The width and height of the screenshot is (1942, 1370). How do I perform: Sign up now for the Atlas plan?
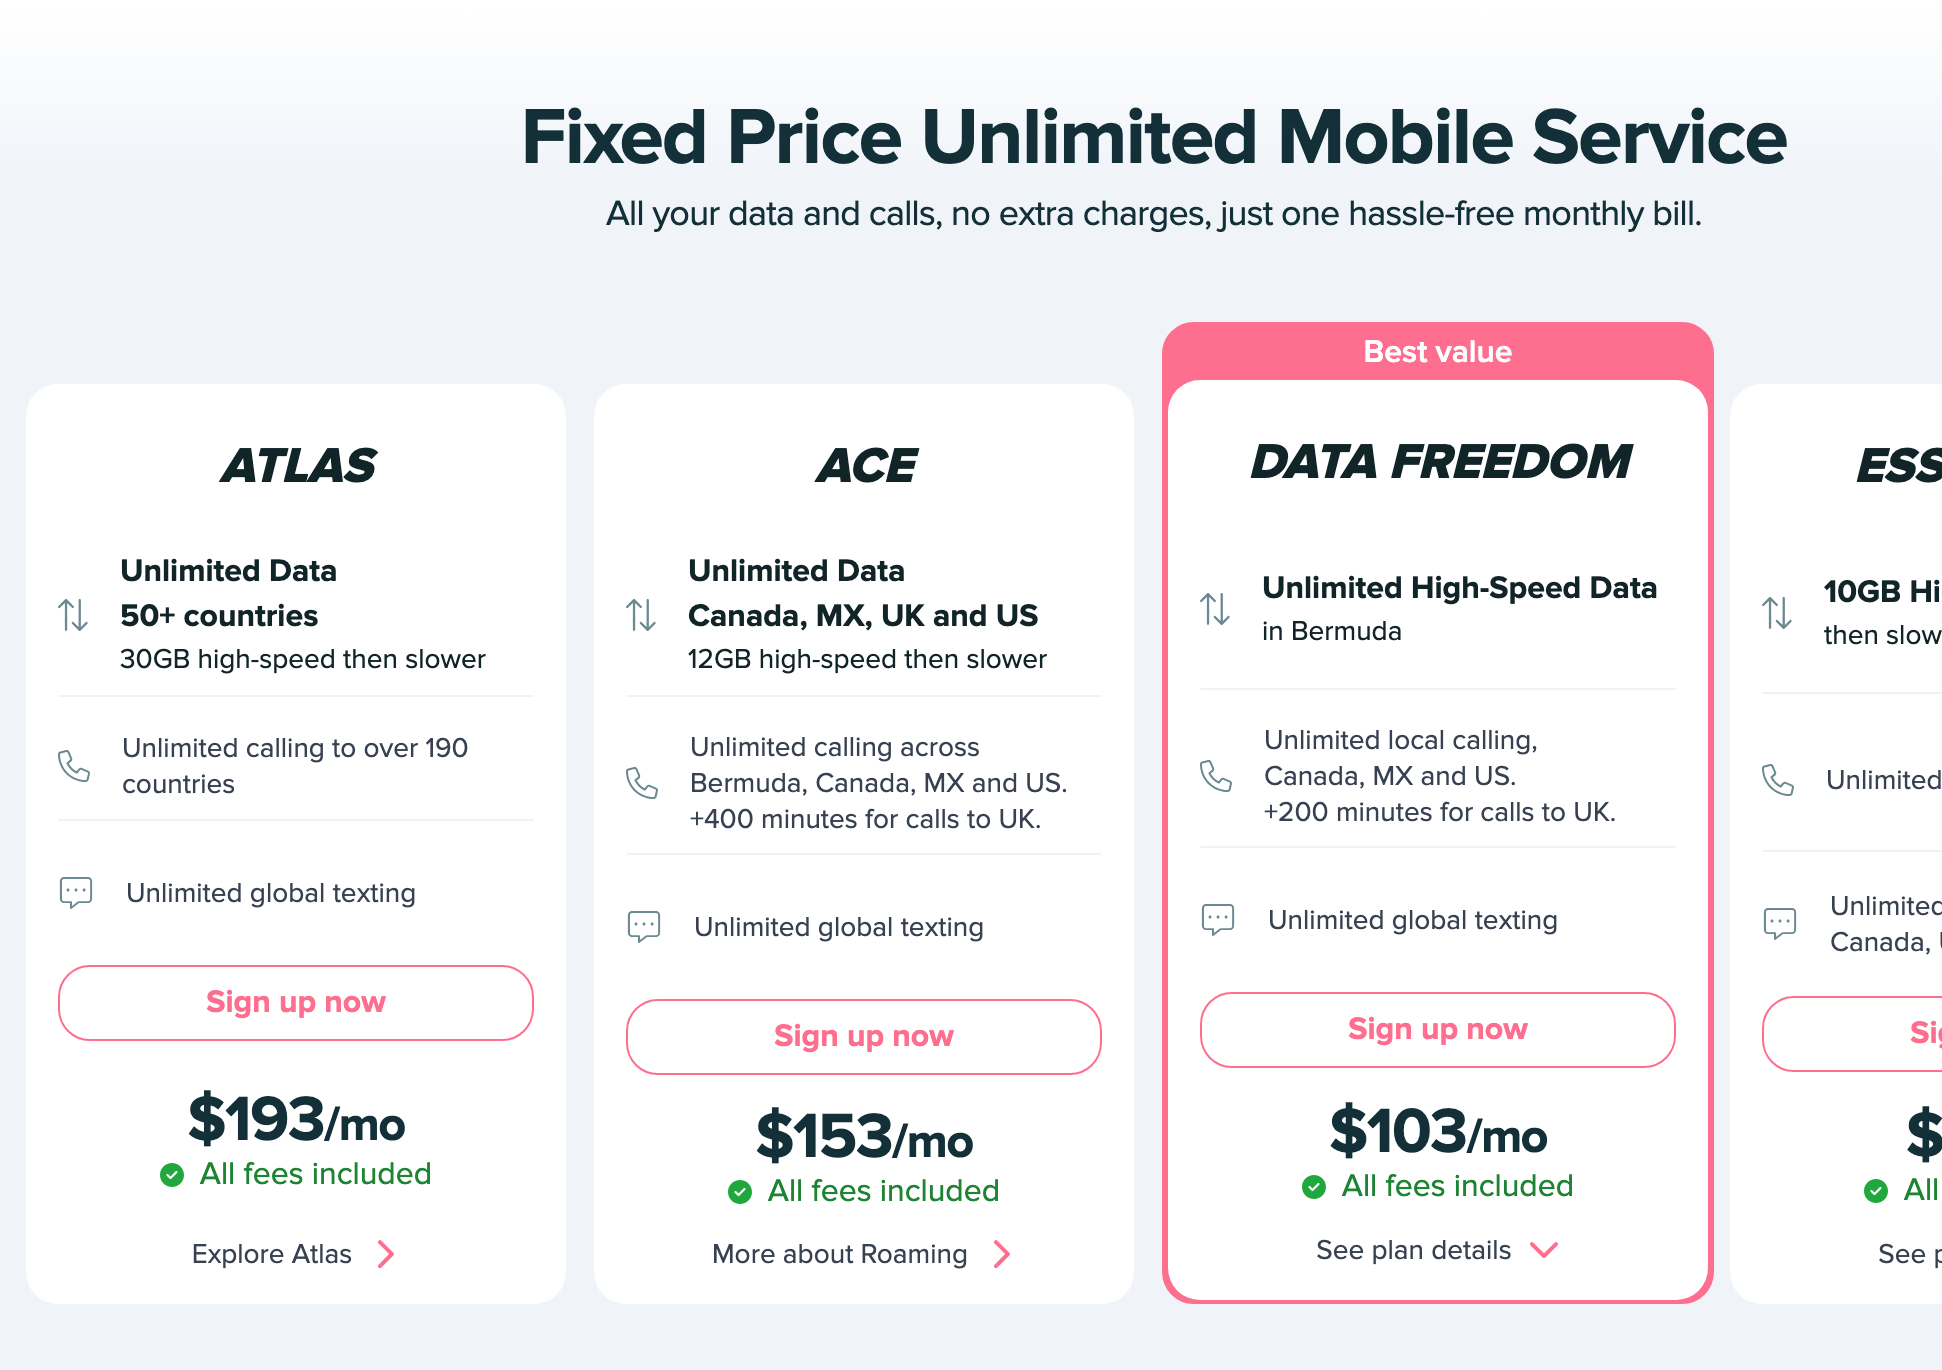tap(296, 1002)
